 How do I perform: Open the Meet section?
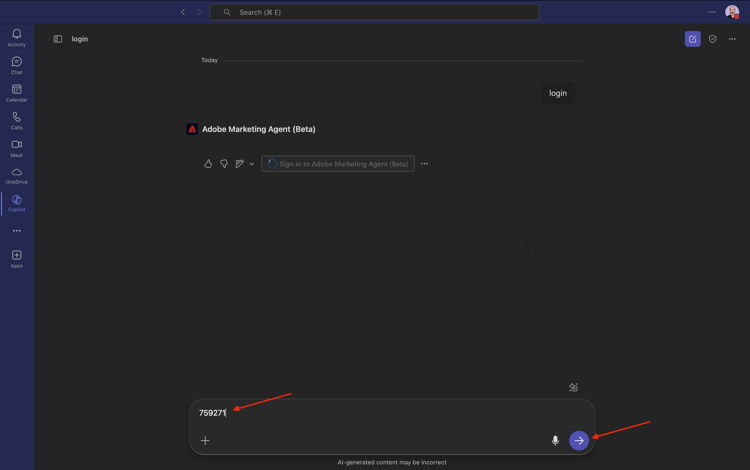(17, 148)
